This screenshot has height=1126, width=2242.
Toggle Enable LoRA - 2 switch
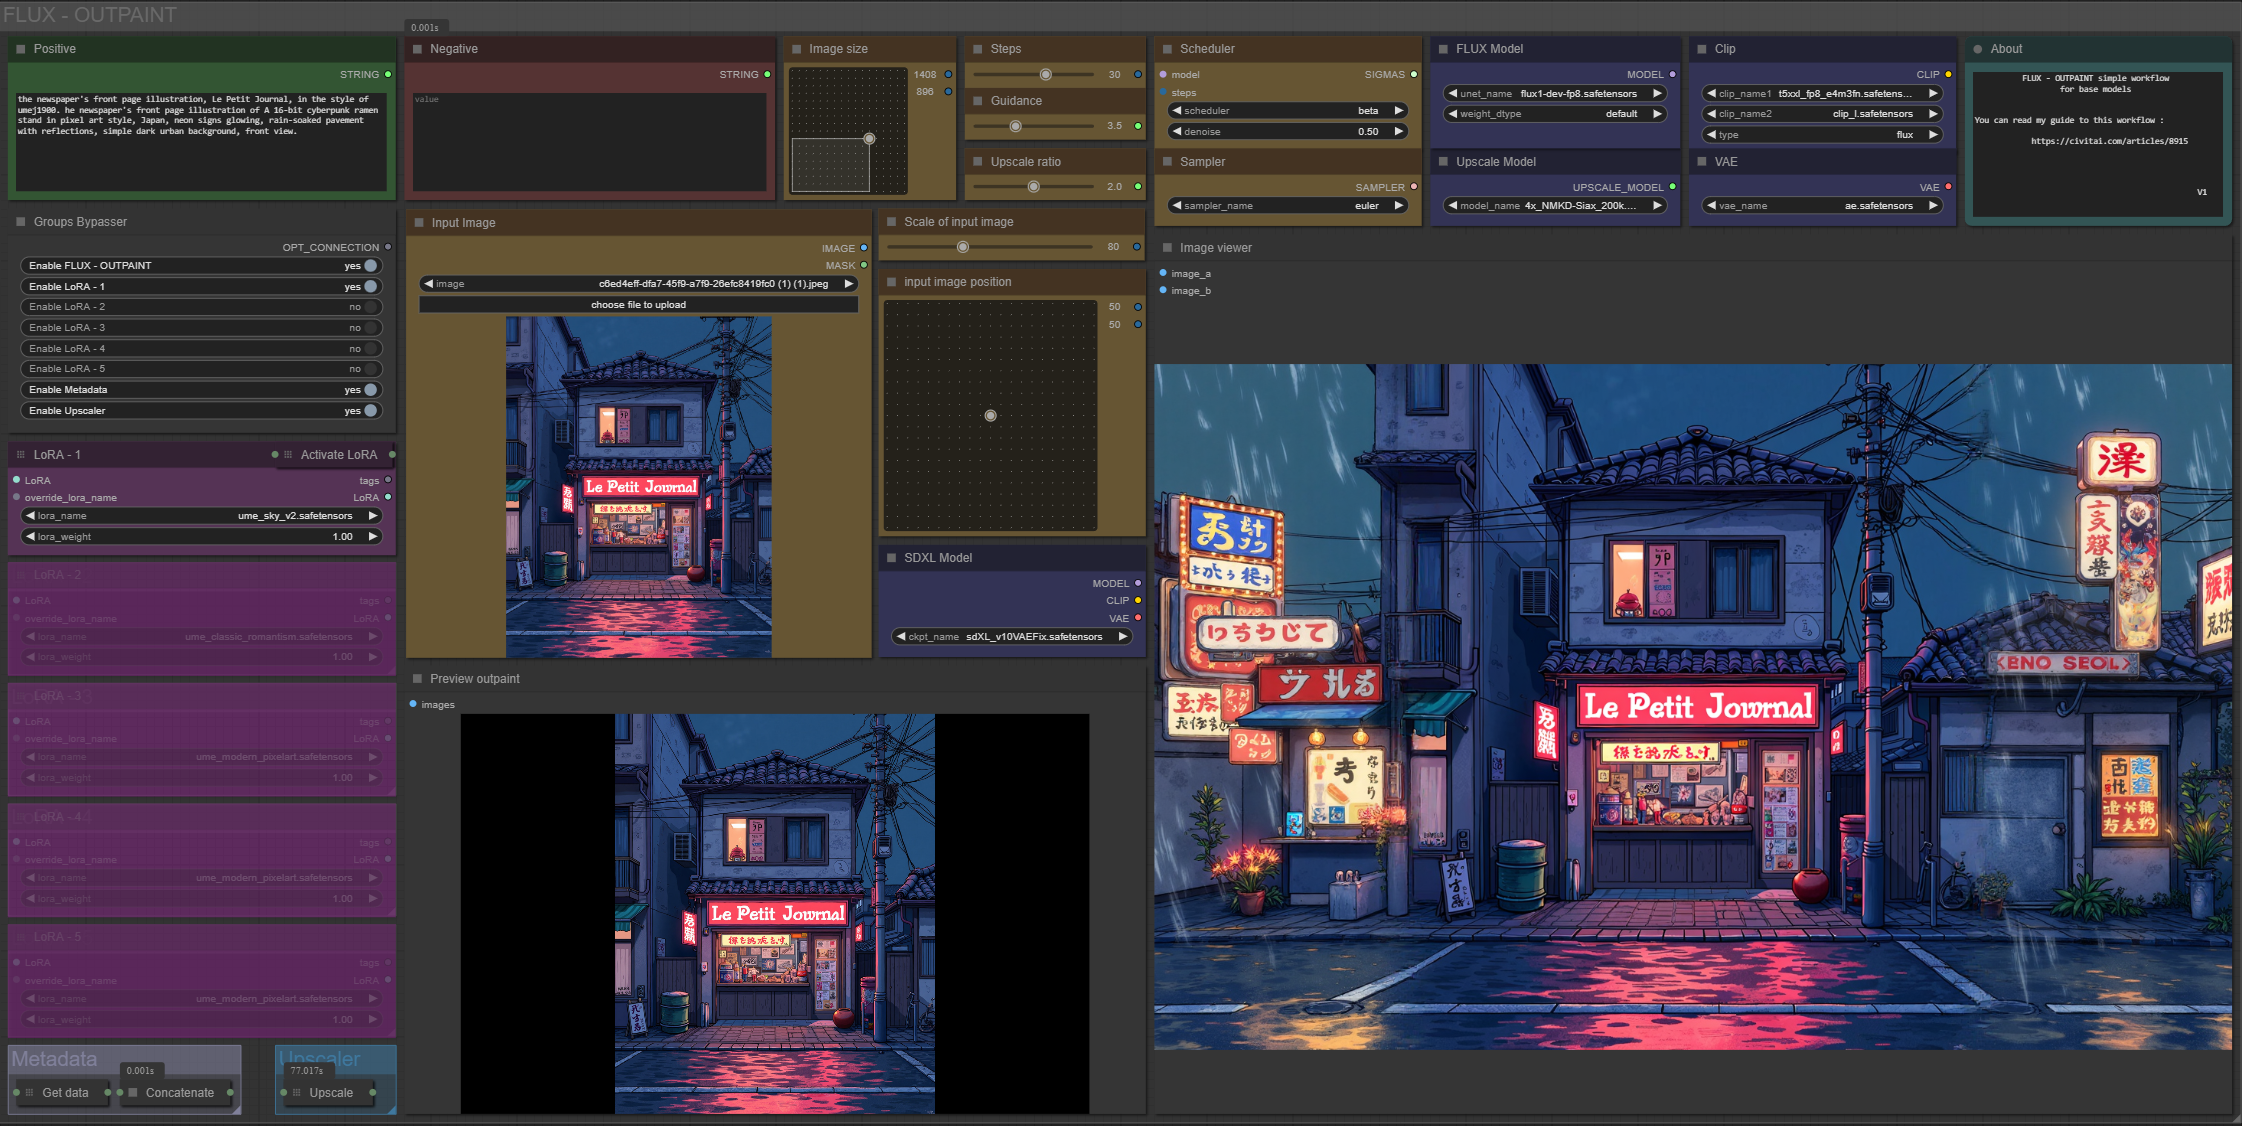click(370, 307)
